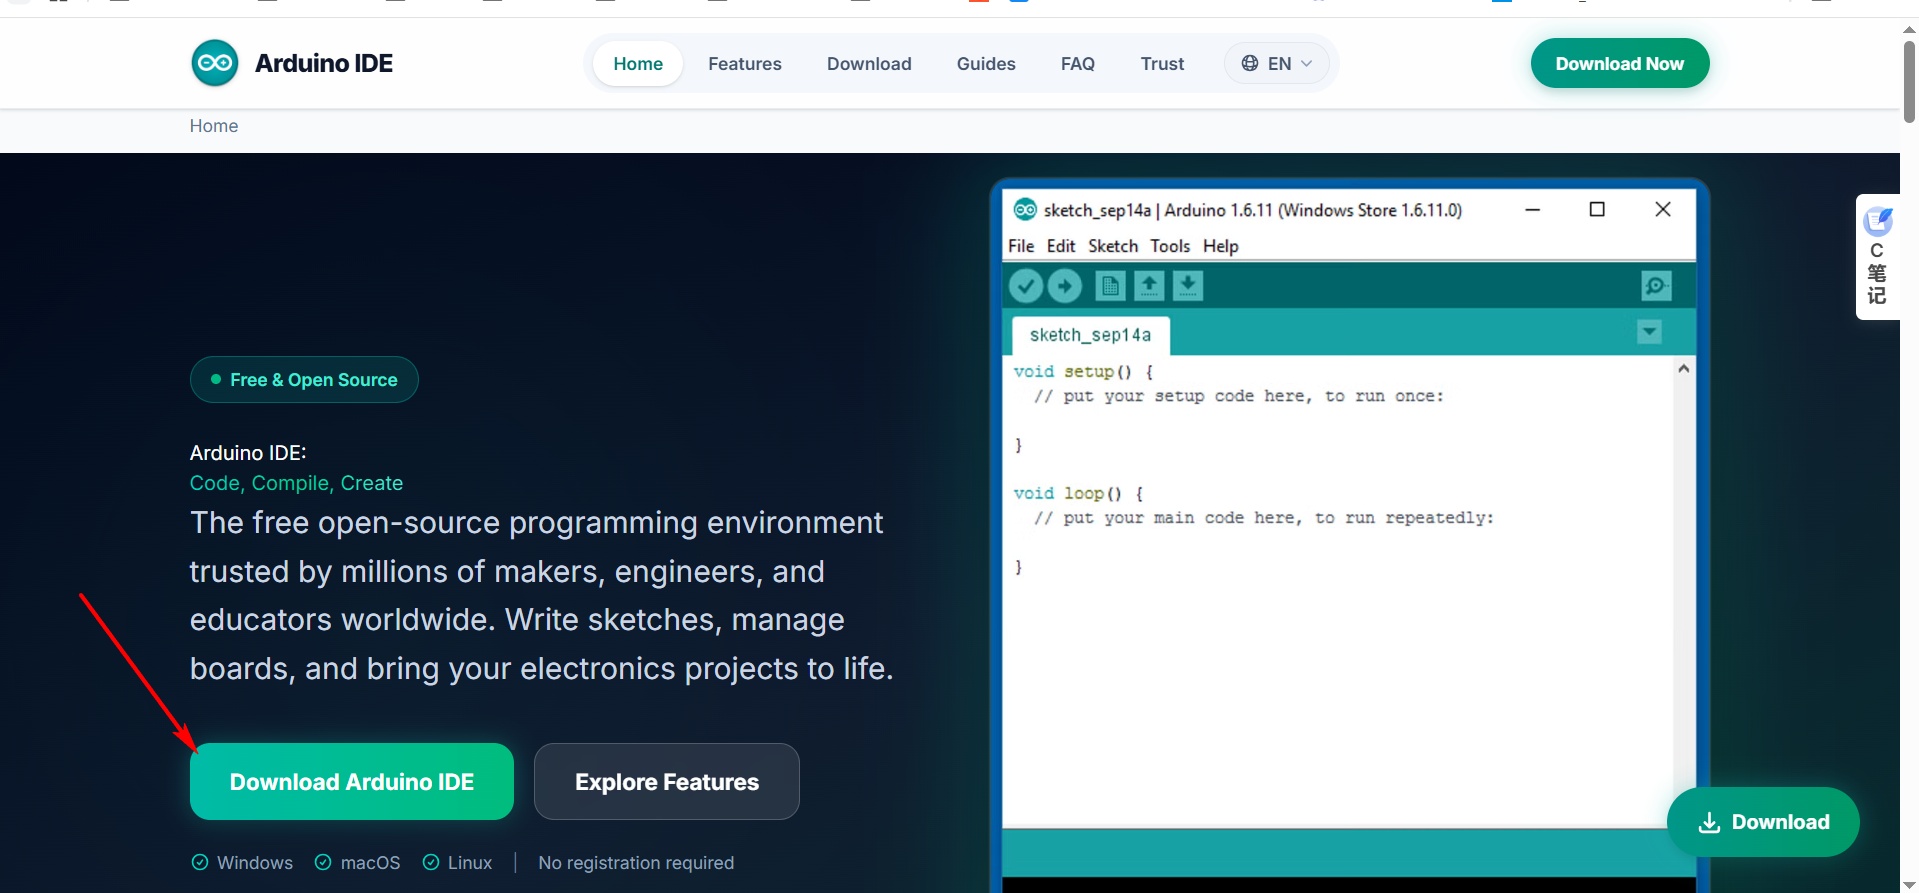The height and width of the screenshot is (893, 1919).
Task: Click the Explore Features button
Action: [x=667, y=782]
